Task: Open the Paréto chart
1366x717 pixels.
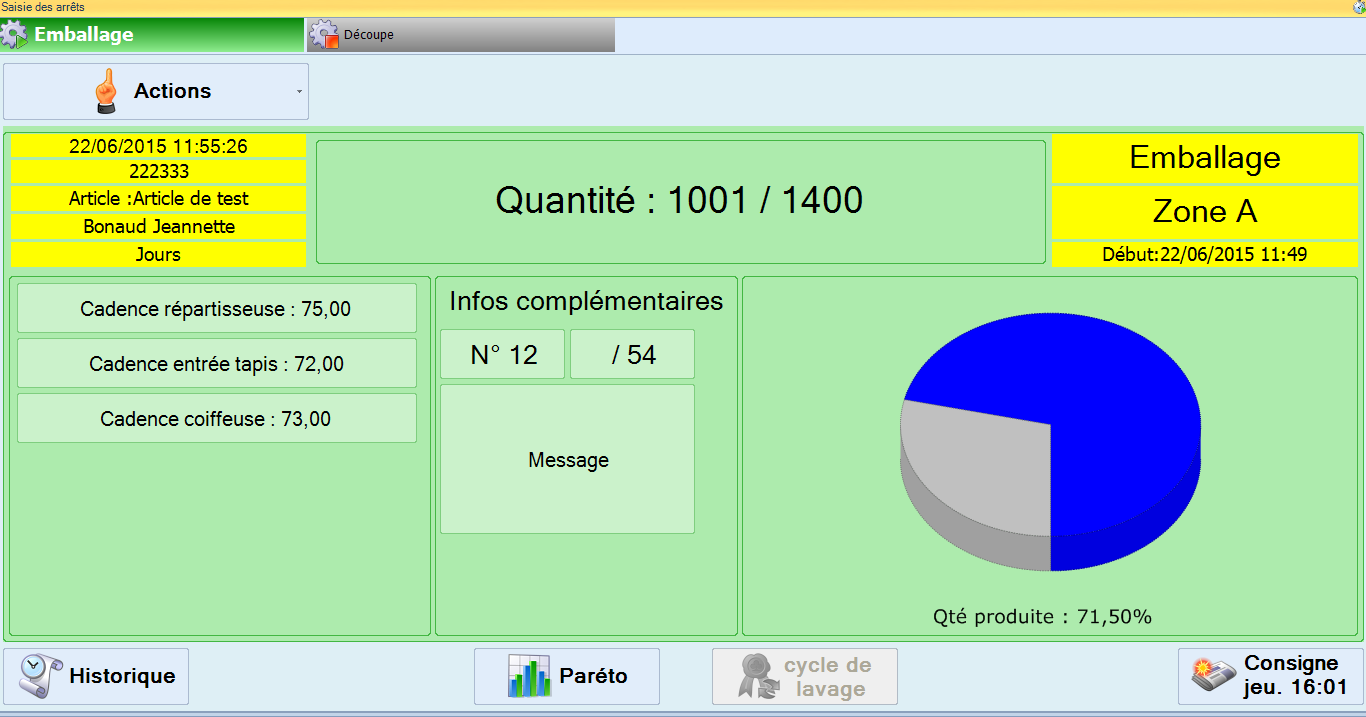Action: click(x=567, y=677)
